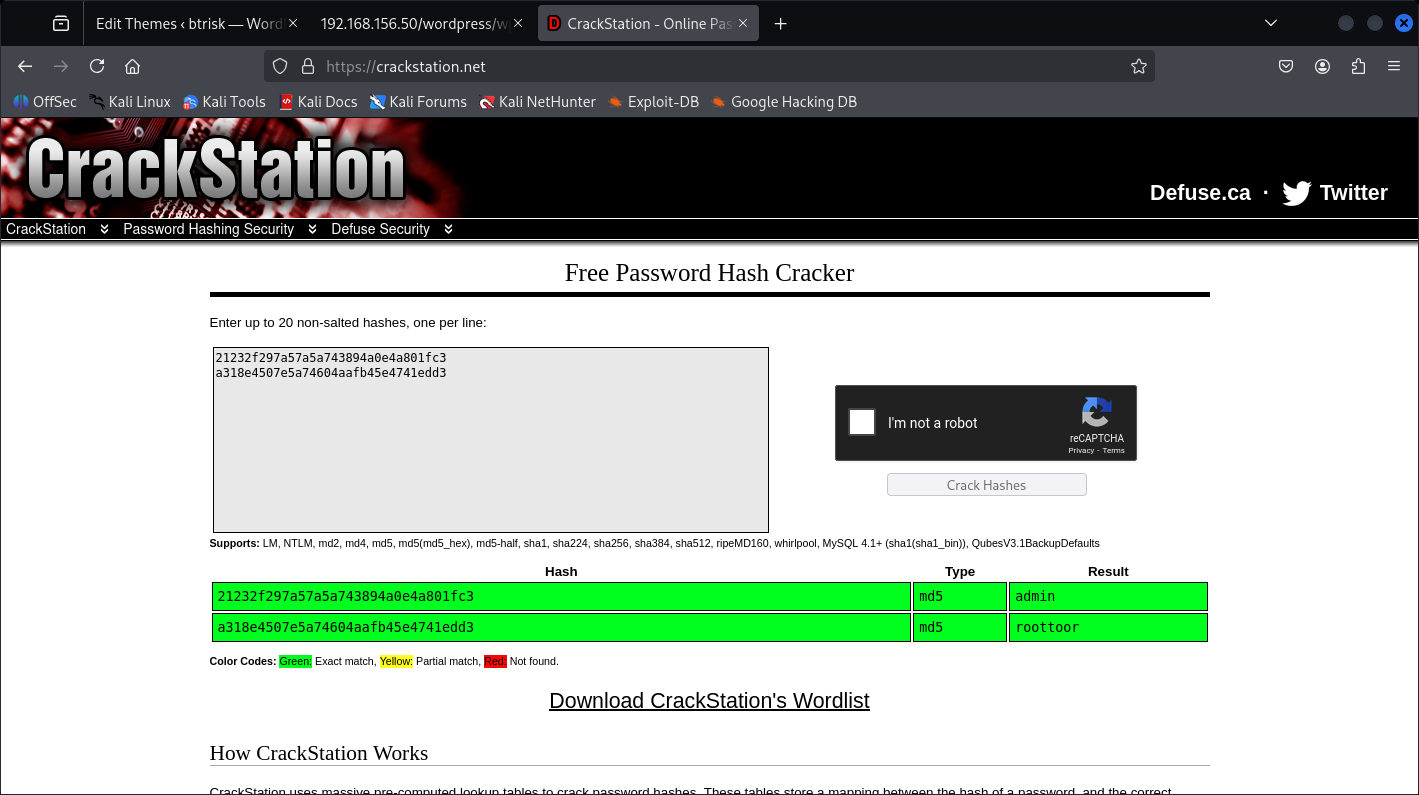Go back with the browser back arrow
This screenshot has height=795, width=1419.
25,66
